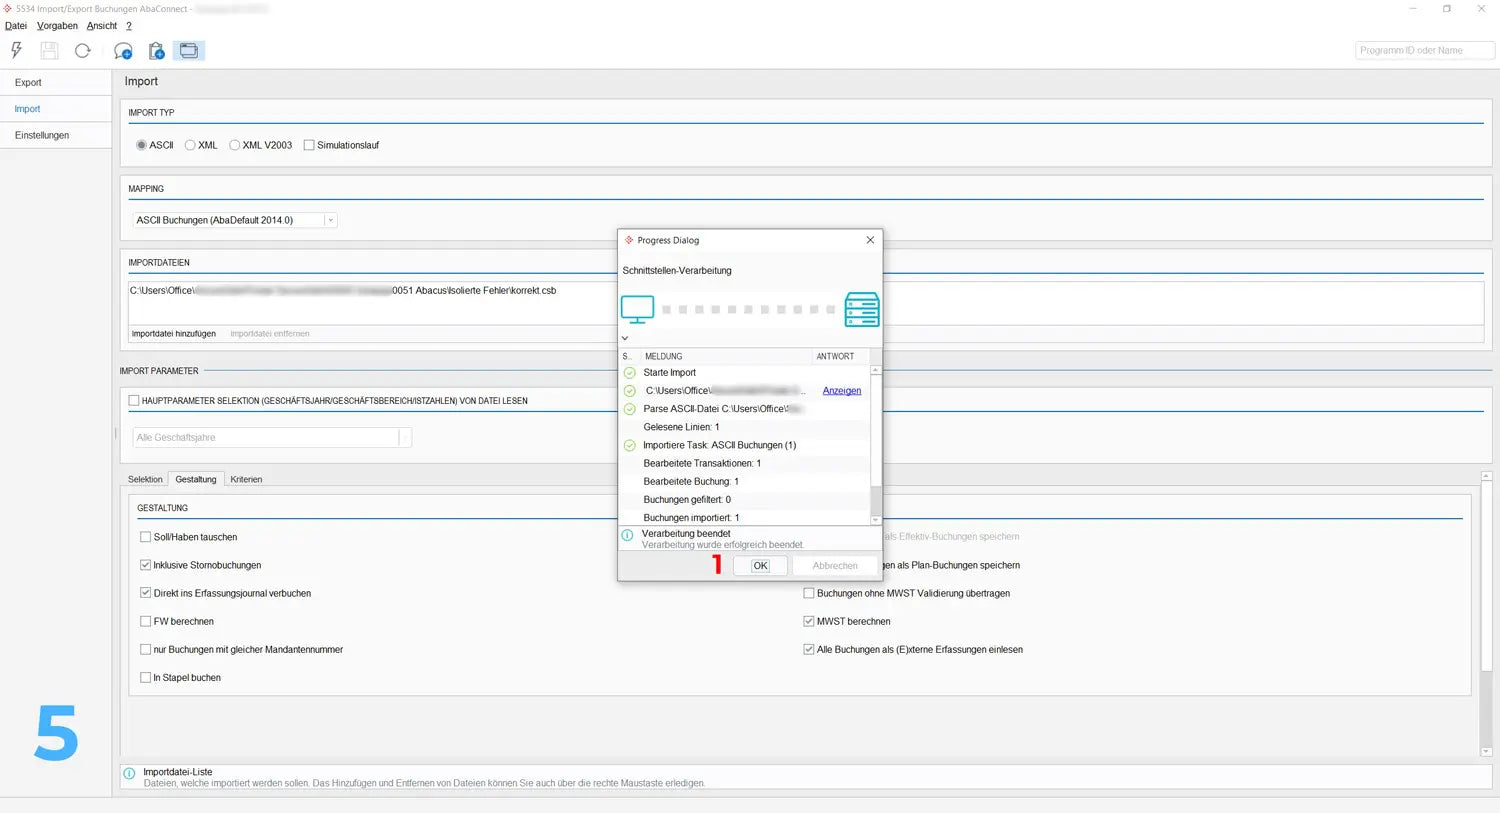The height and width of the screenshot is (813, 1500).
Task: Open the ASCII Buchungen mapping dropdown
Action: point(330,220)
